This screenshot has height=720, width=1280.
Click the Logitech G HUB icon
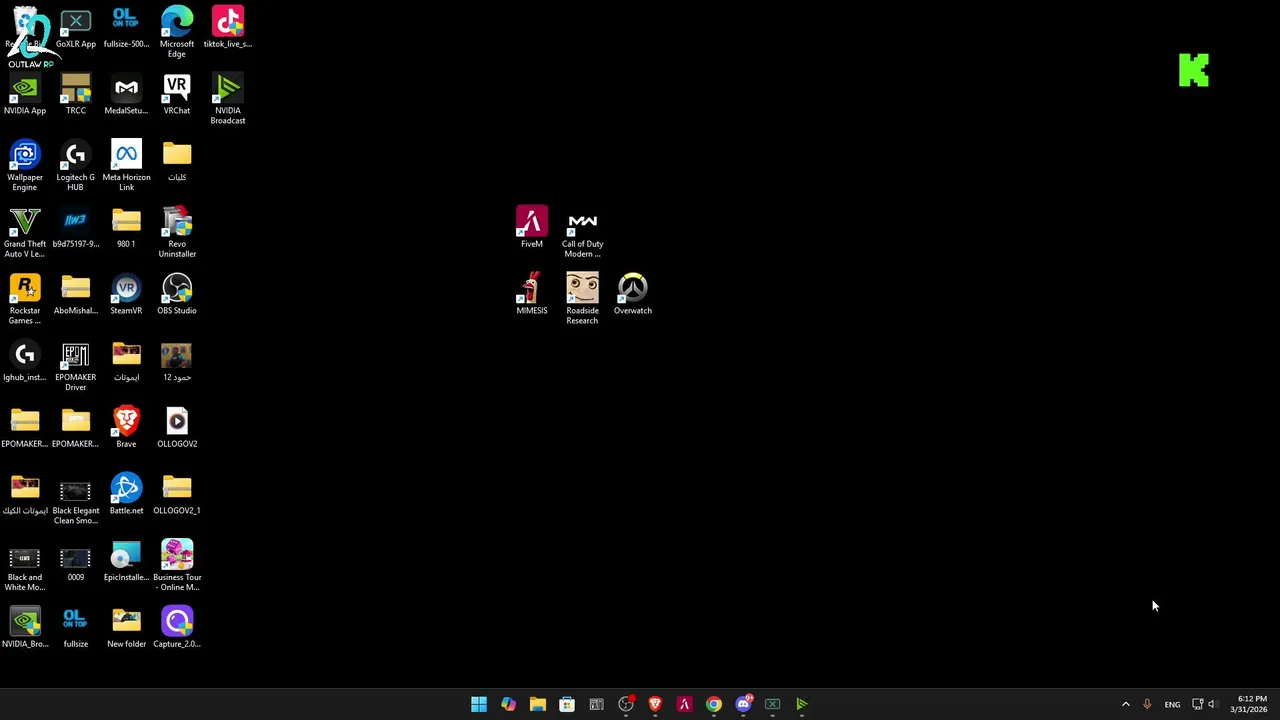75,166
